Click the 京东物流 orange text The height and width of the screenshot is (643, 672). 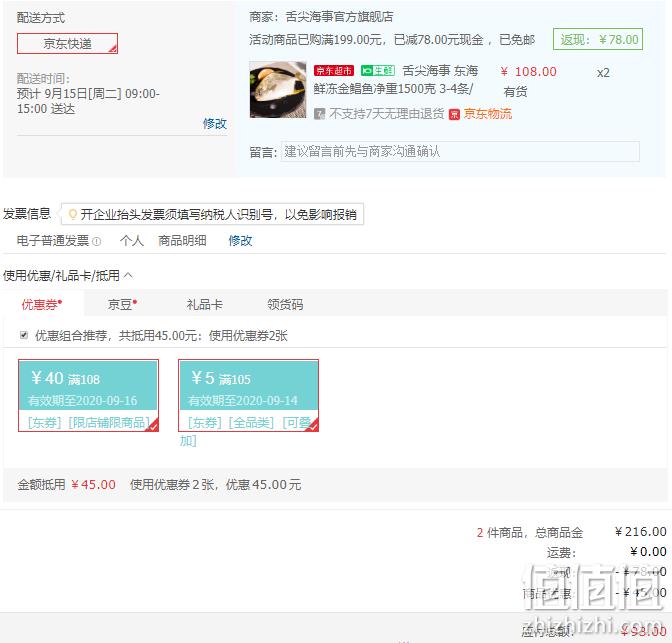click(x=488, y=114)
